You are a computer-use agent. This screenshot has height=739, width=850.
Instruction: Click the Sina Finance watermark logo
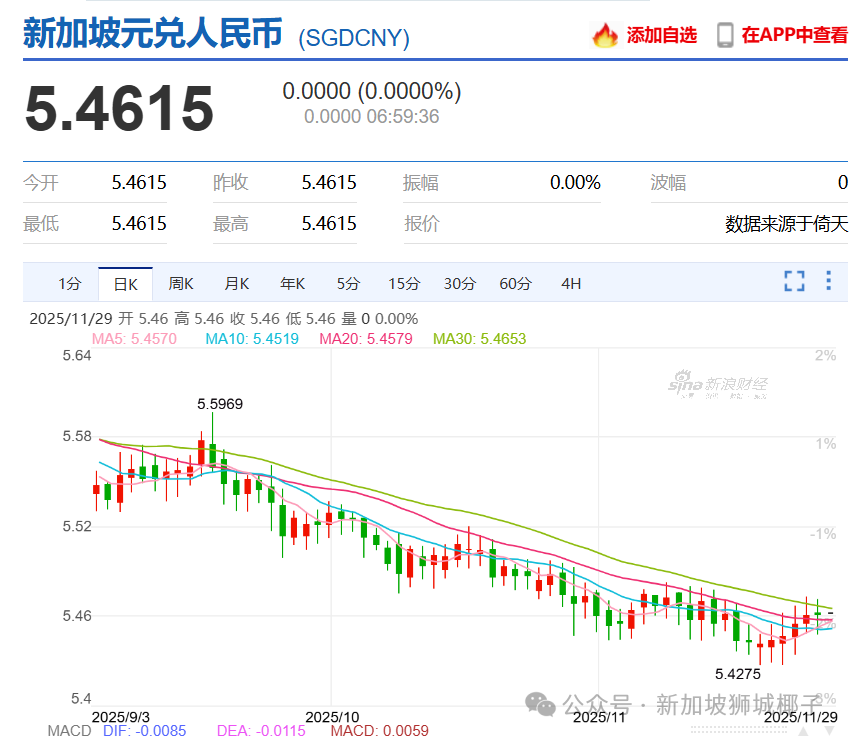[718, 384]
